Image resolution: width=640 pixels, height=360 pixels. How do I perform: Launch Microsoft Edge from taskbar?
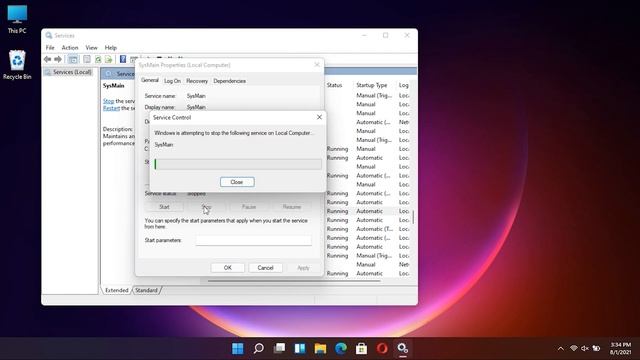tap(341, 349)
